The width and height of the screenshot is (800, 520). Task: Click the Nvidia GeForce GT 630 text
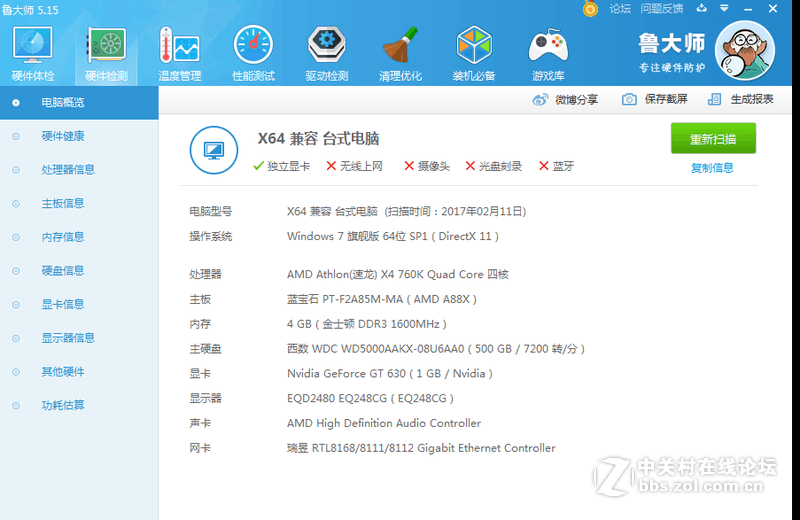[x=390, y=374]
